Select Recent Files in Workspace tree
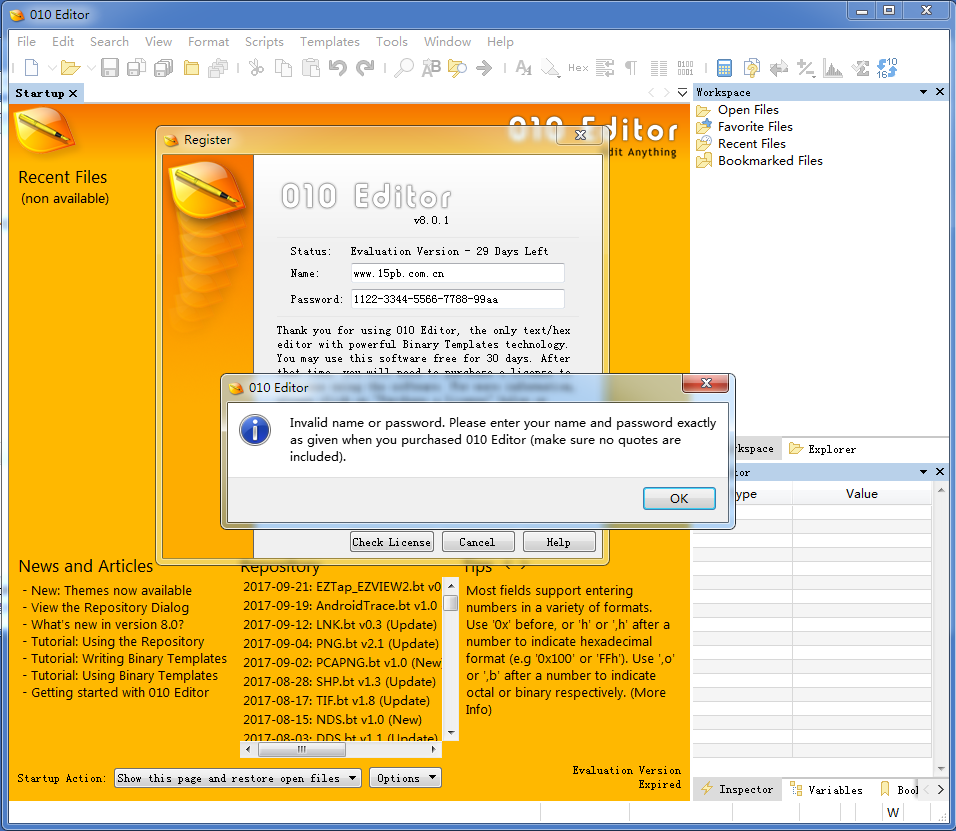The height and width of the screenshot is (831, 956). [751, 144]
